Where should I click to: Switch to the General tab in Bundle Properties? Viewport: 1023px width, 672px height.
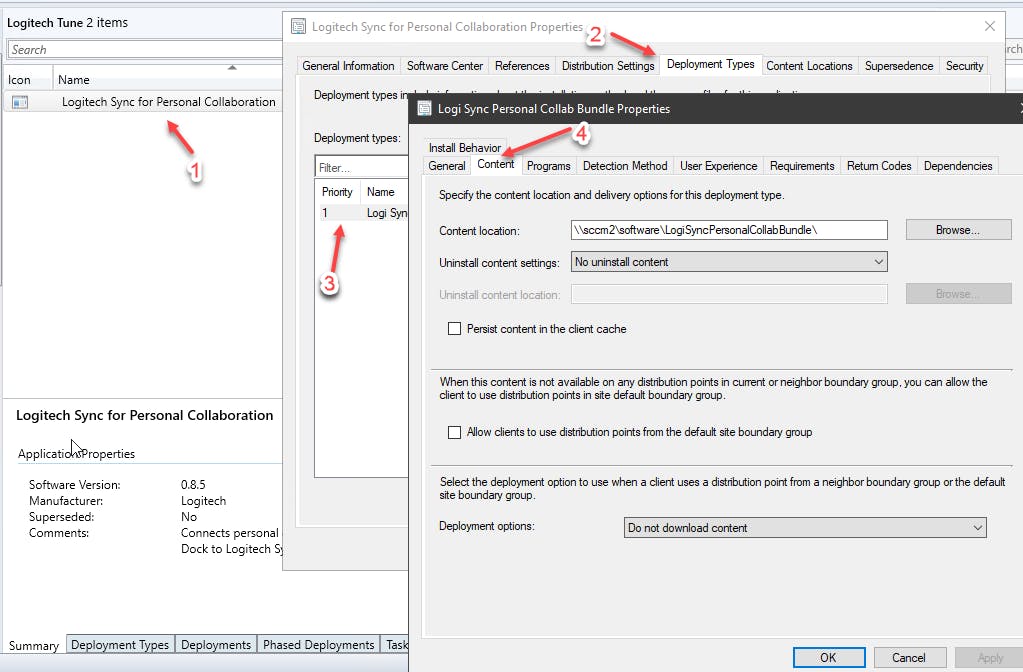point(447,166)
